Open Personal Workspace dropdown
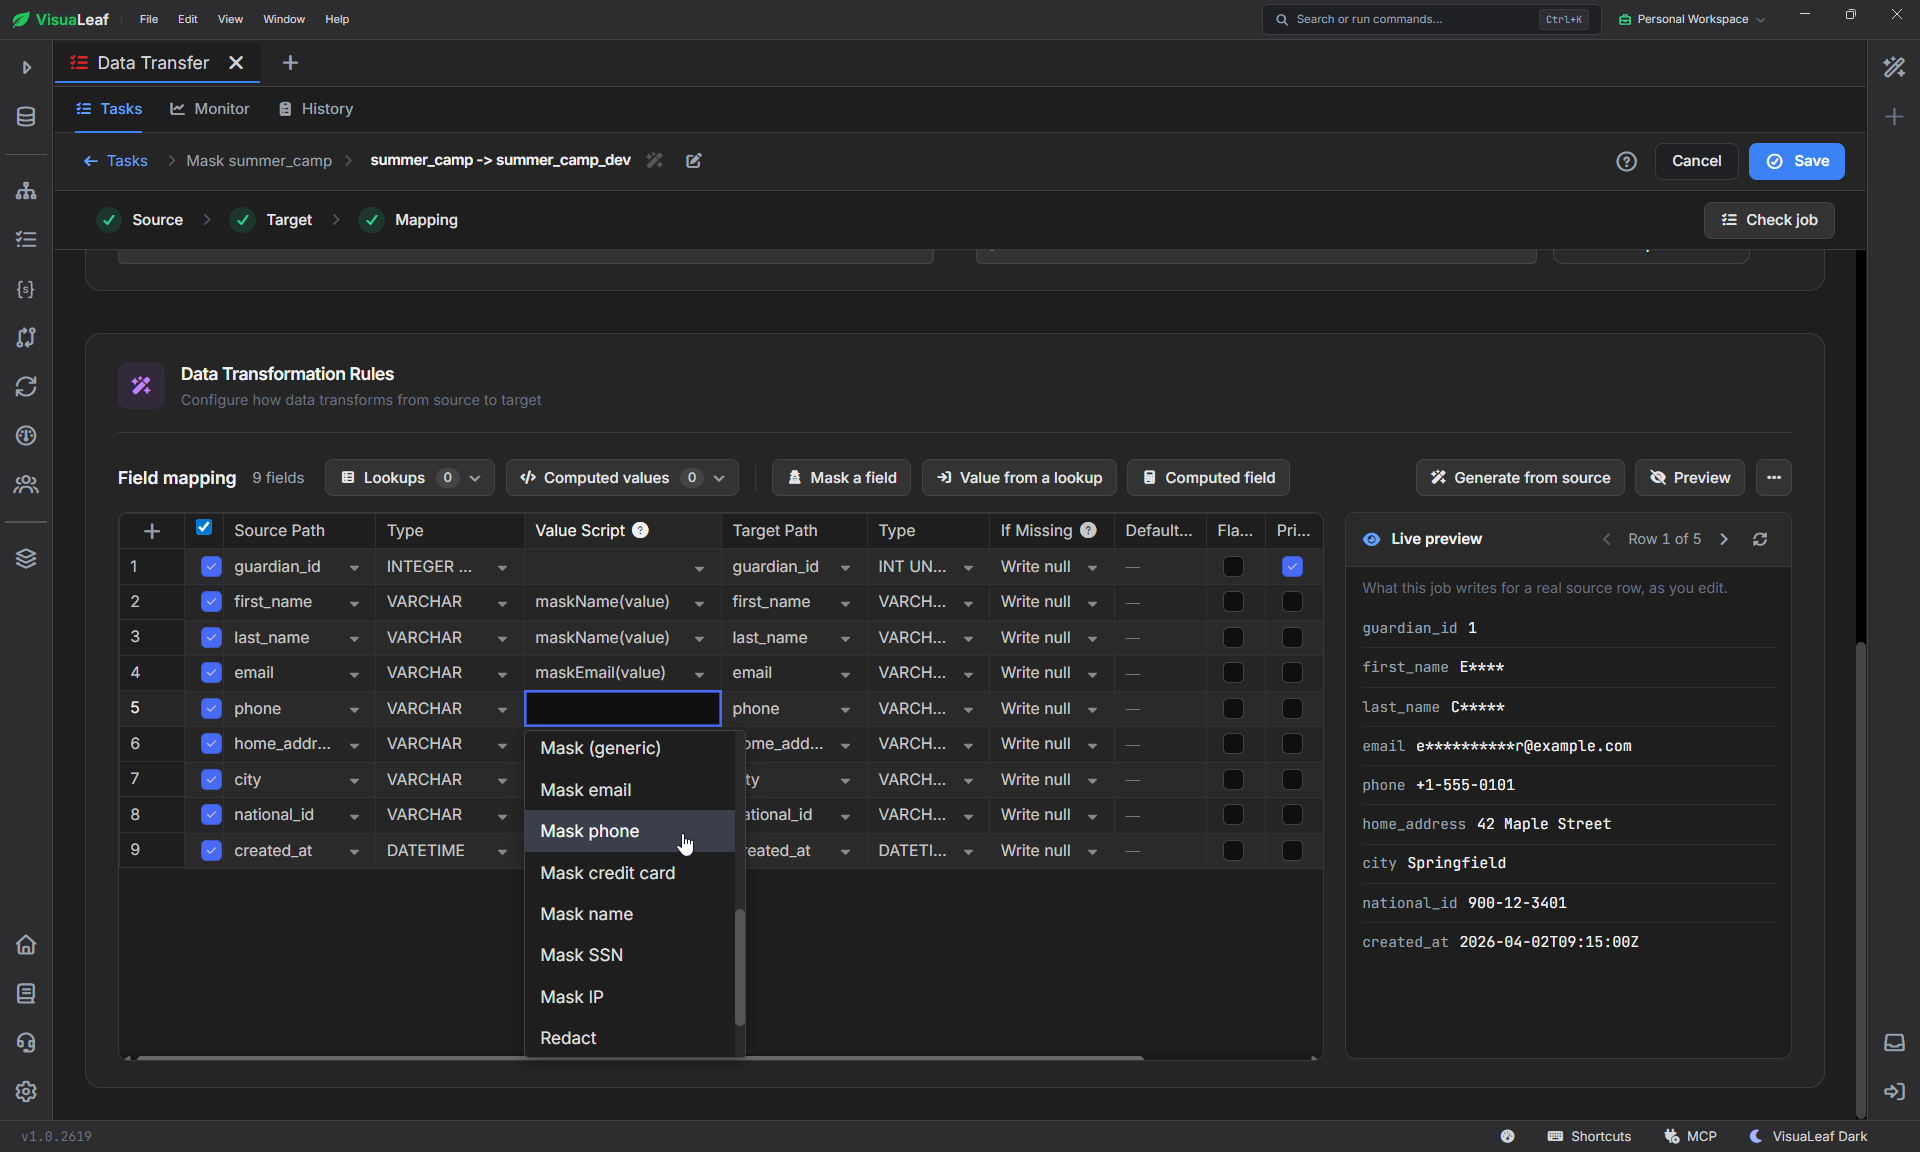 pos(1692,19)
